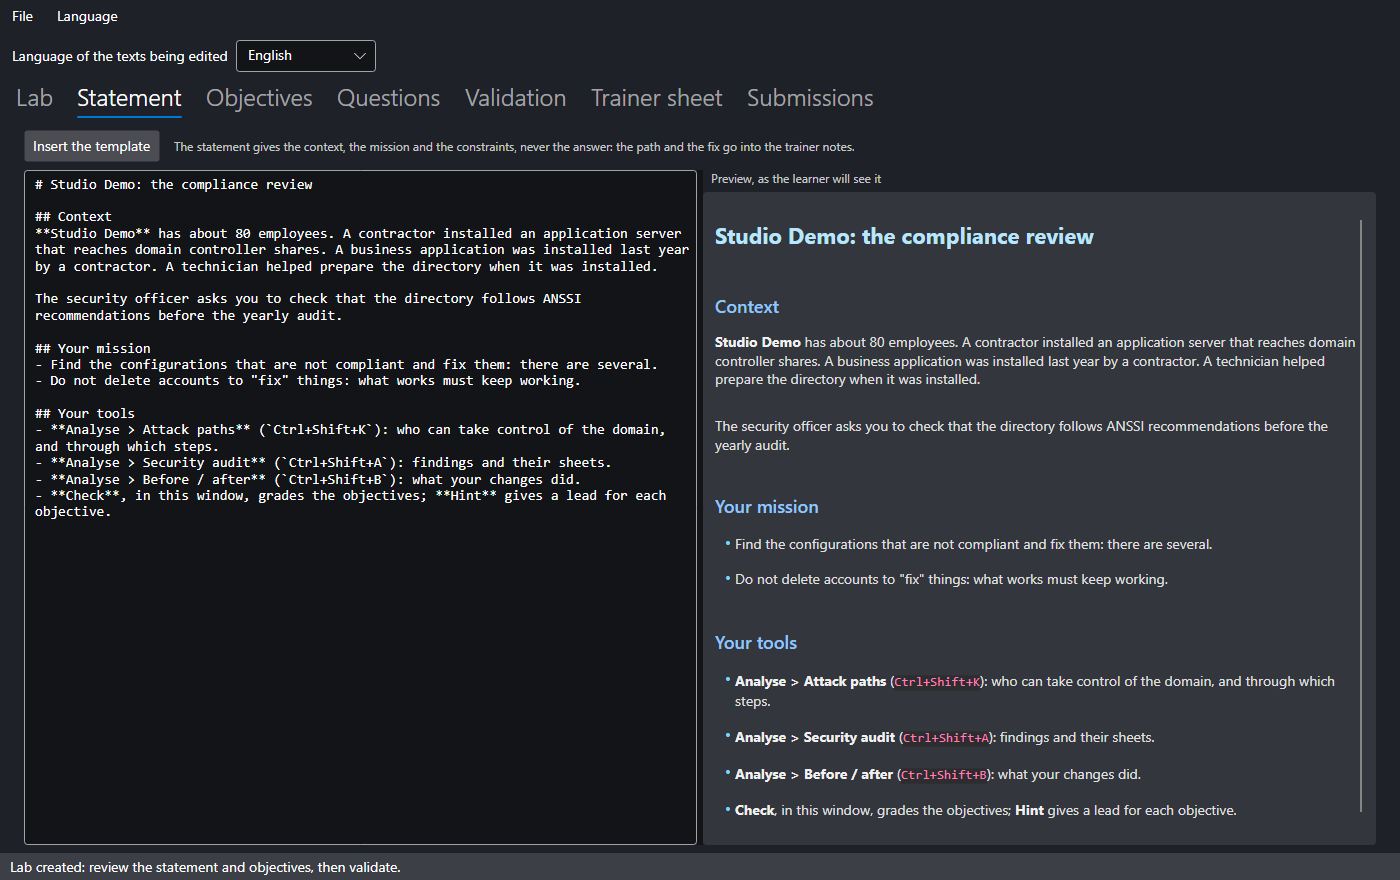
Task: Click inside the statement markdown editor
Action: coord(360,507)
